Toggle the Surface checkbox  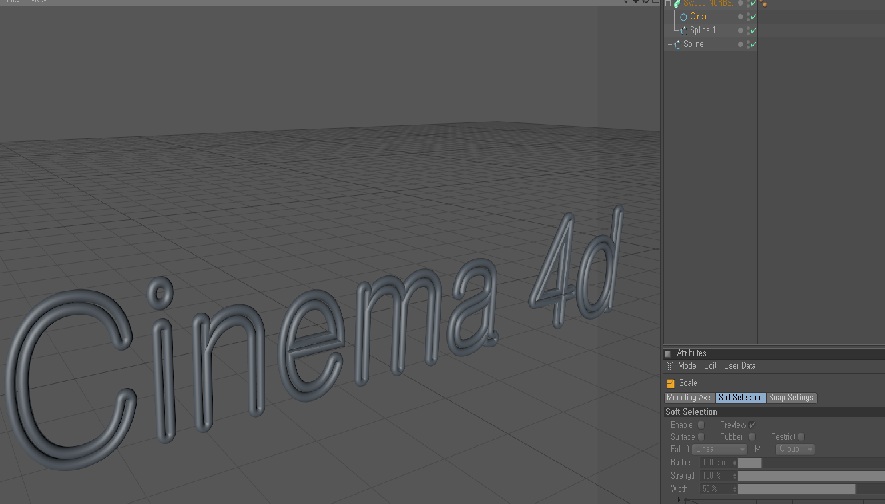[701, 437]
